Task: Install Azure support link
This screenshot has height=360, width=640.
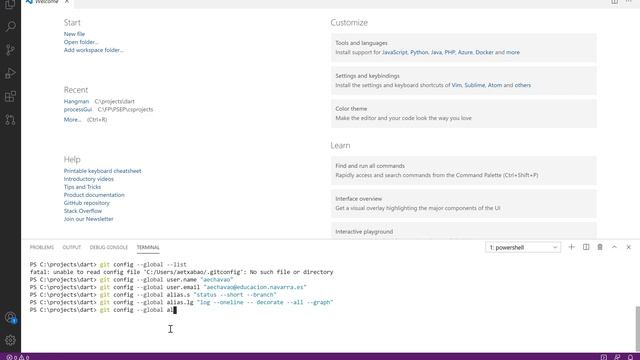Action: click(465, 52)
